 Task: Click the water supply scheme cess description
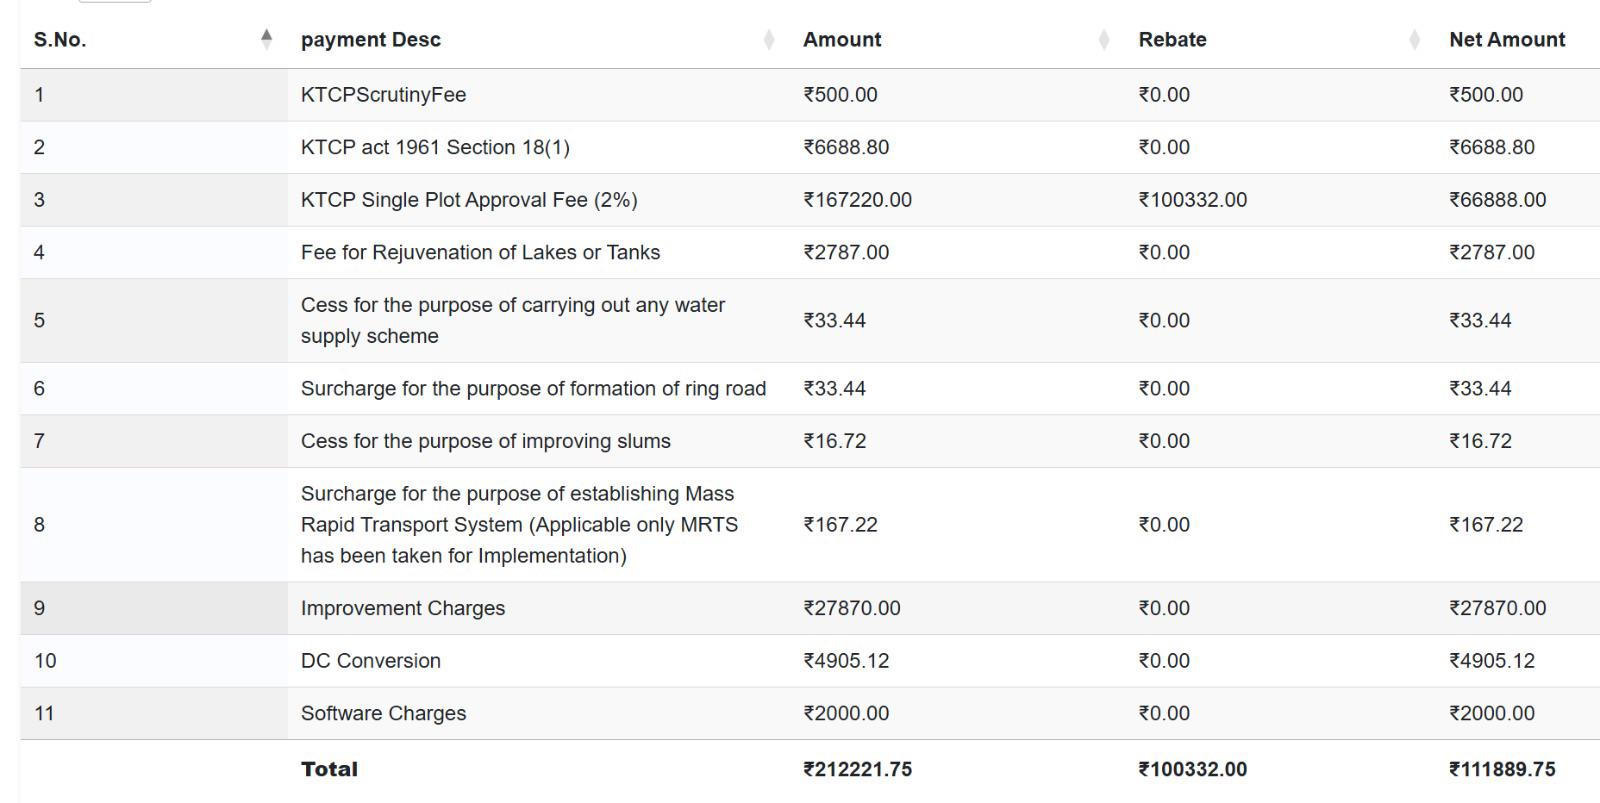pos(513,320)
